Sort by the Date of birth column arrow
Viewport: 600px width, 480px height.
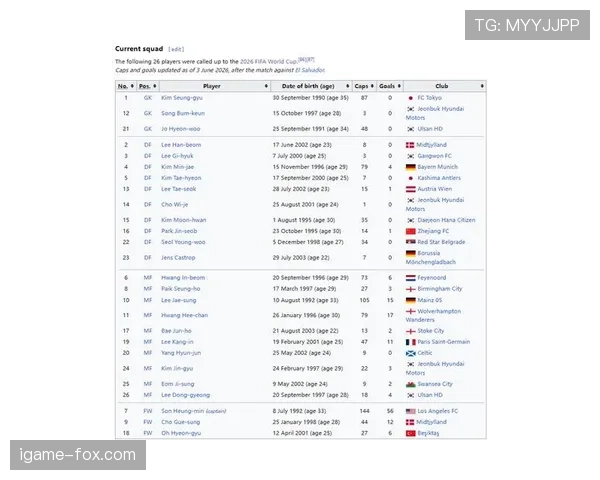(x=347, y=86)
